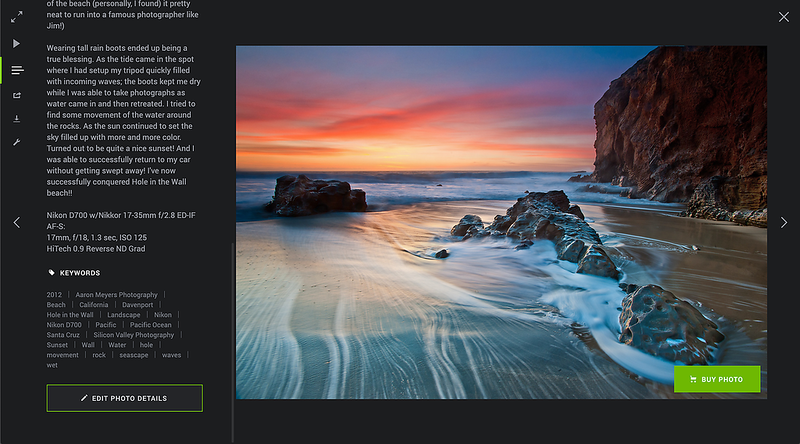Choose the 'Pacific Ocean' keyword
The height and width of the screenshot is (444, 800).
[x=151, y=325]
